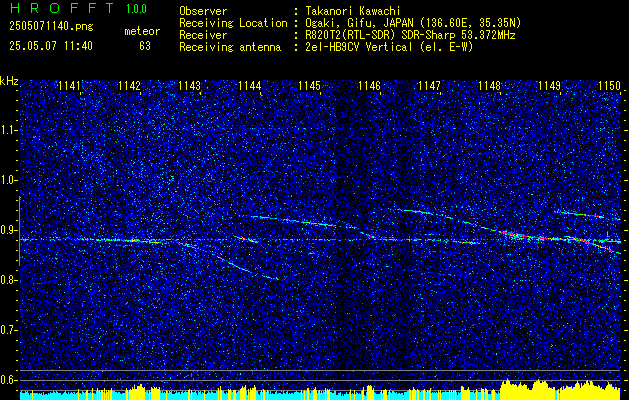629x400 pixels.
Task: Click the 0.9 kHz axis label
Action: coord(8,230)
